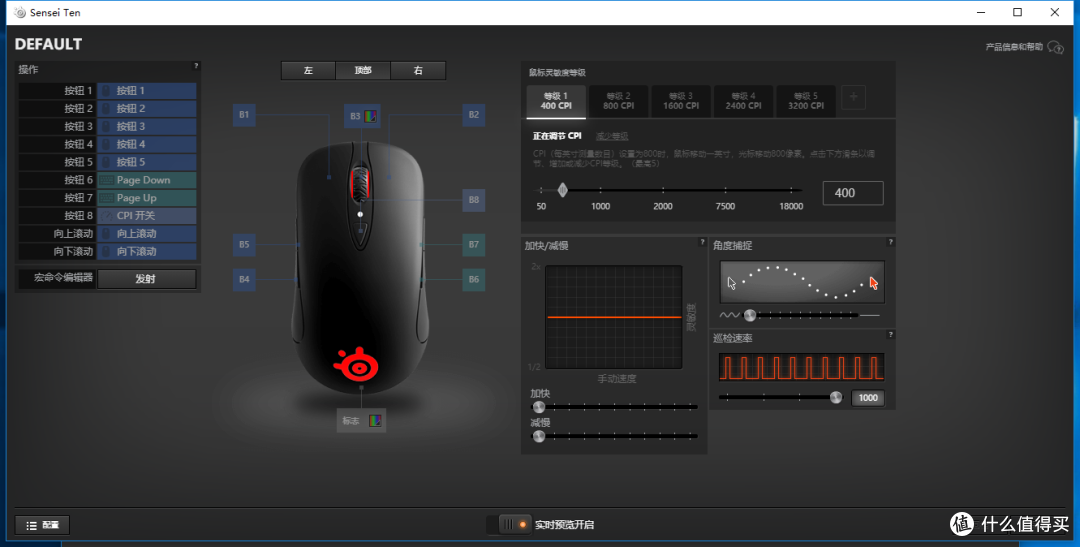Click the 产品信息和帮助 text link
Screen dimensions: 1080x547
pyautogui.click(x=1014, y=47)
